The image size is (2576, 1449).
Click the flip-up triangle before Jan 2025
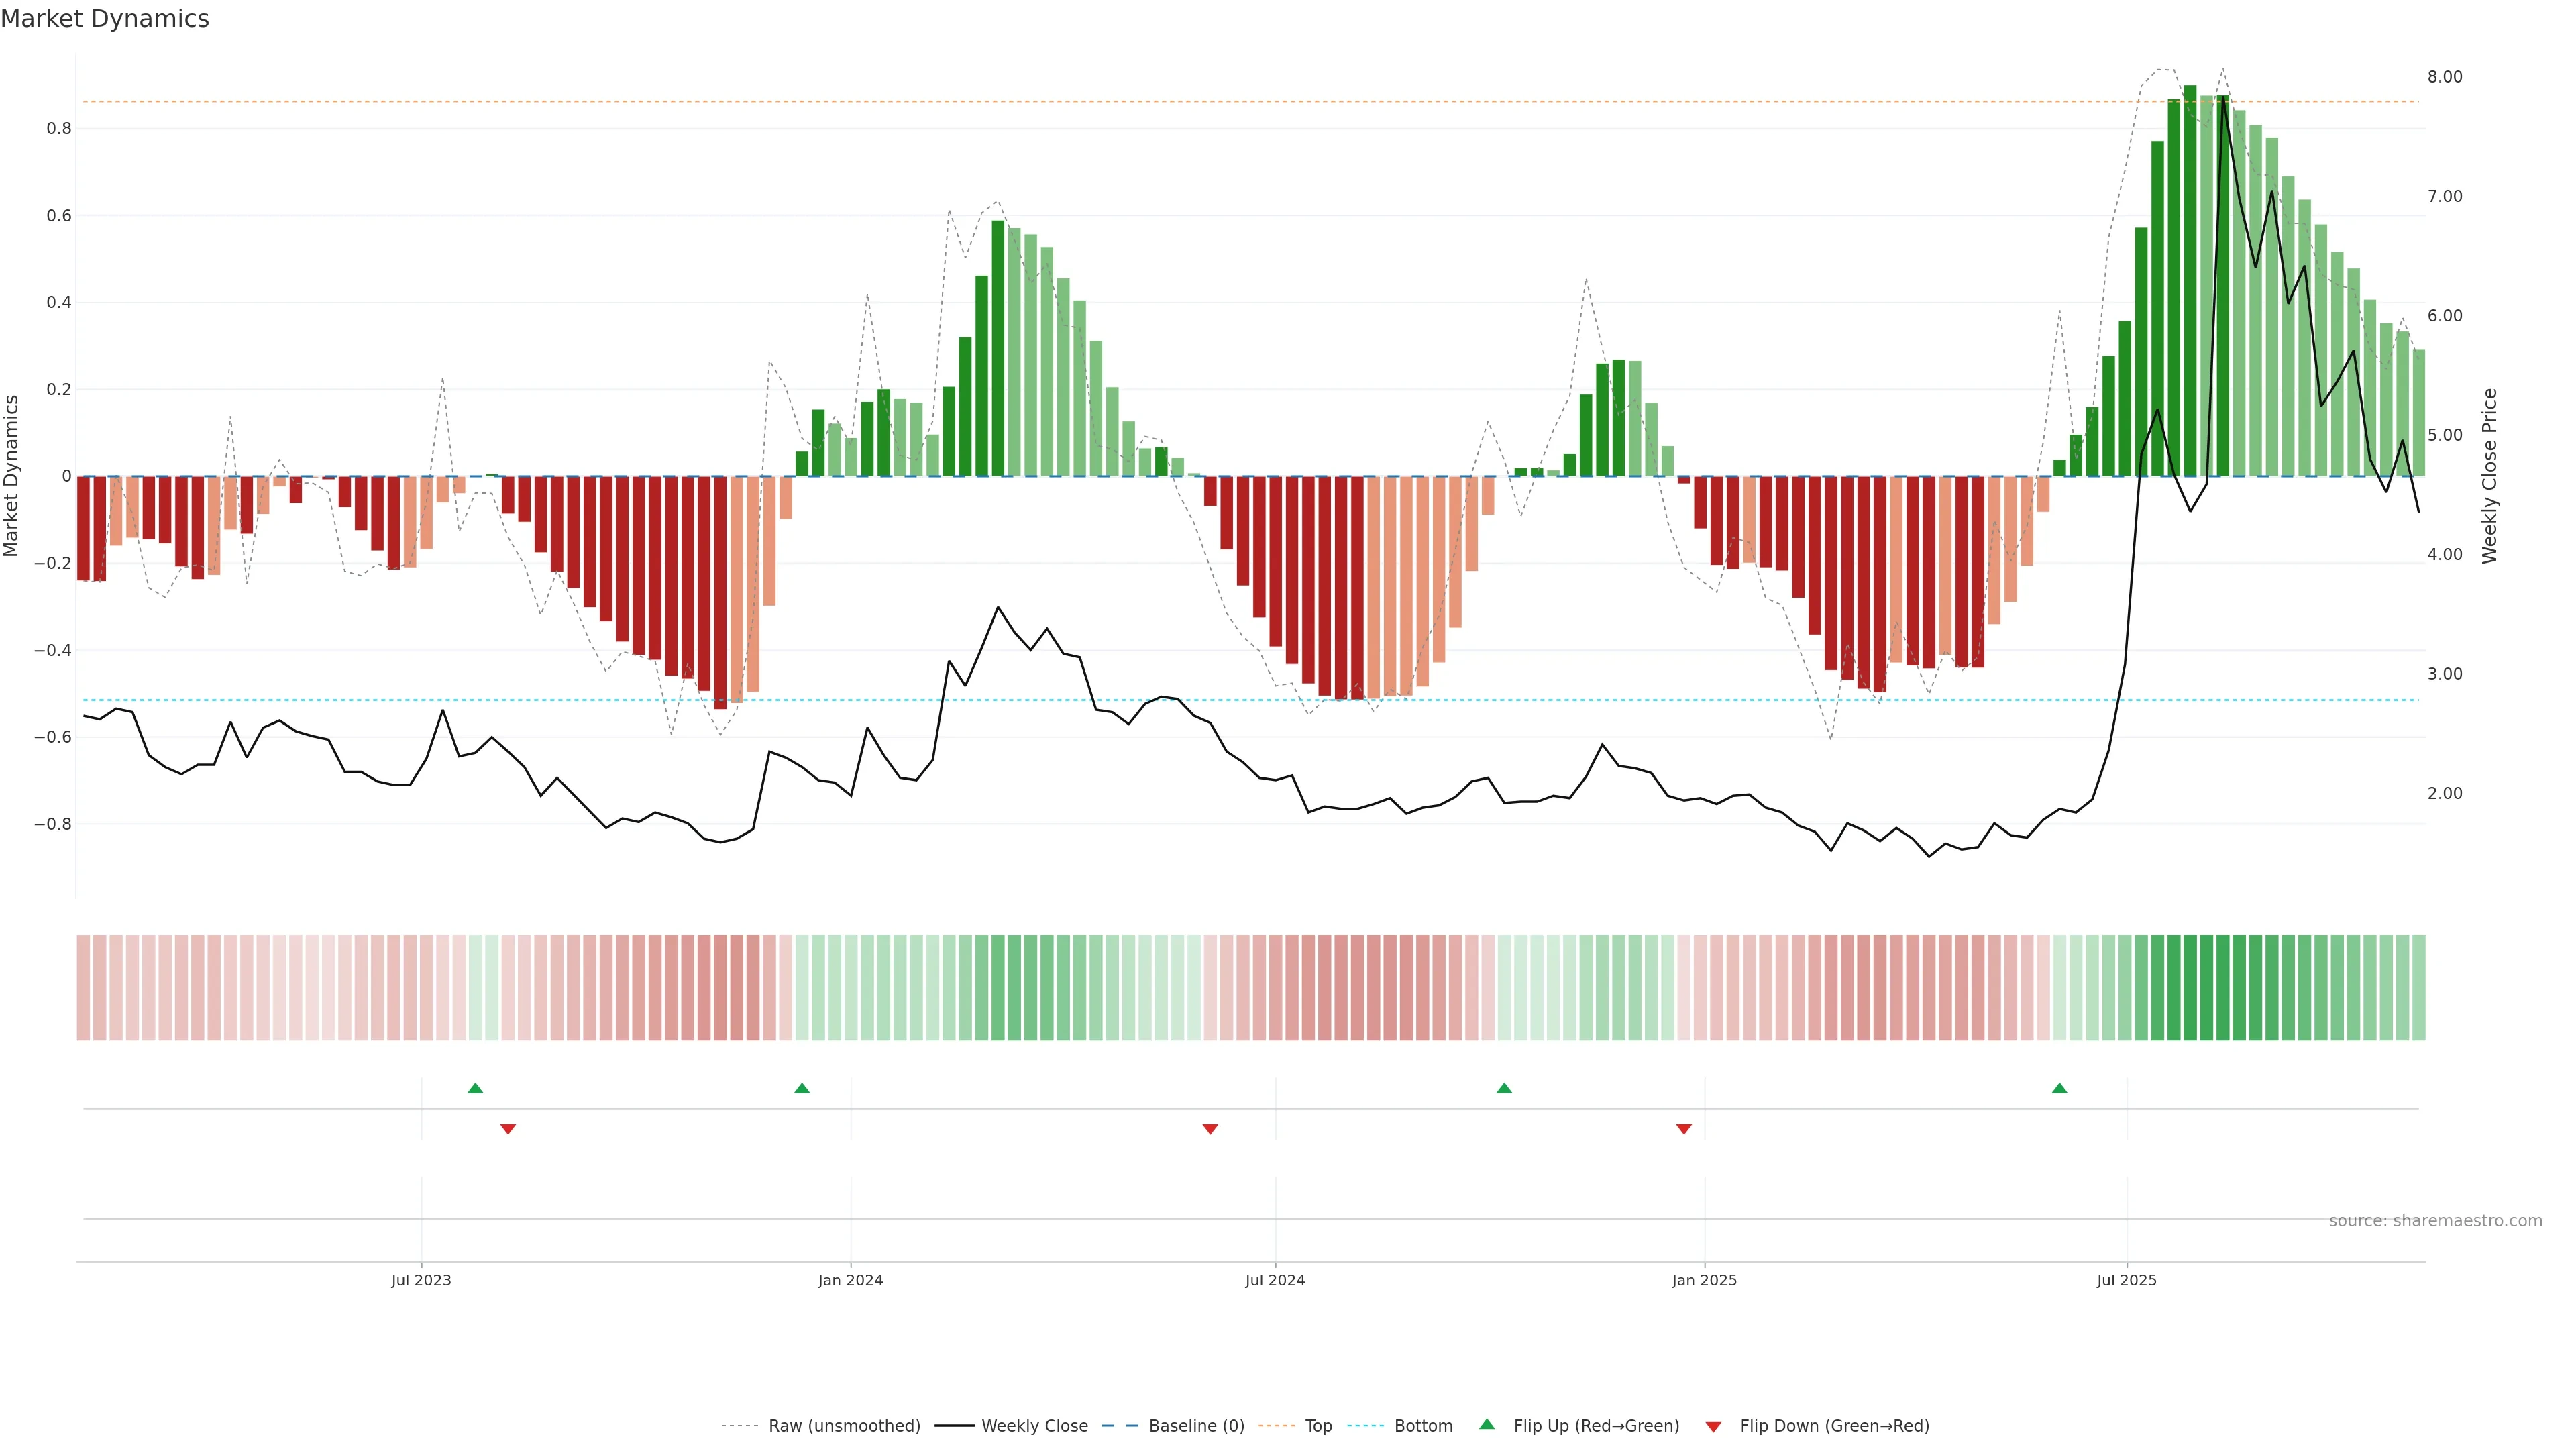[1504, 1088]
